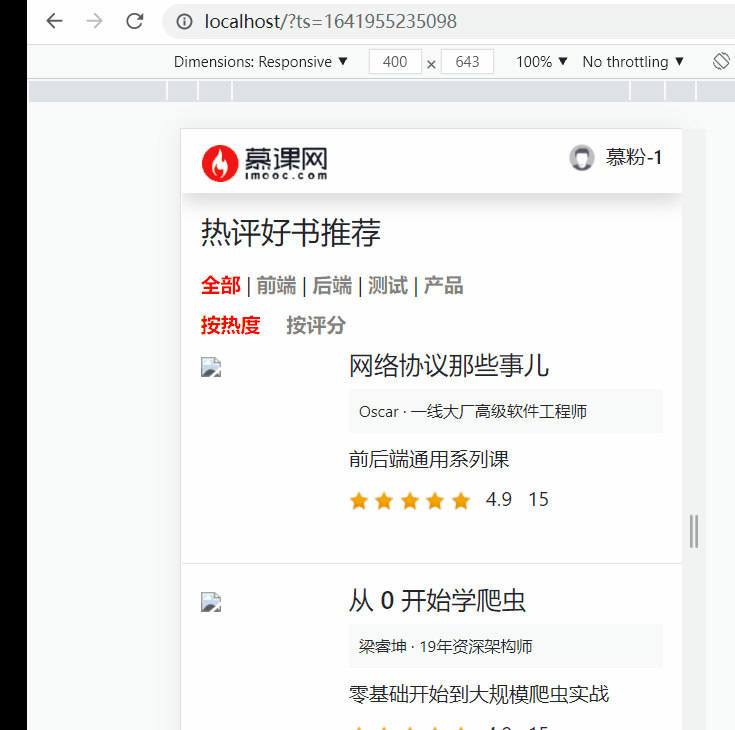This screenshot has height=730, width=735.
Task: Click the address bar URL
Action: point(330,22)
